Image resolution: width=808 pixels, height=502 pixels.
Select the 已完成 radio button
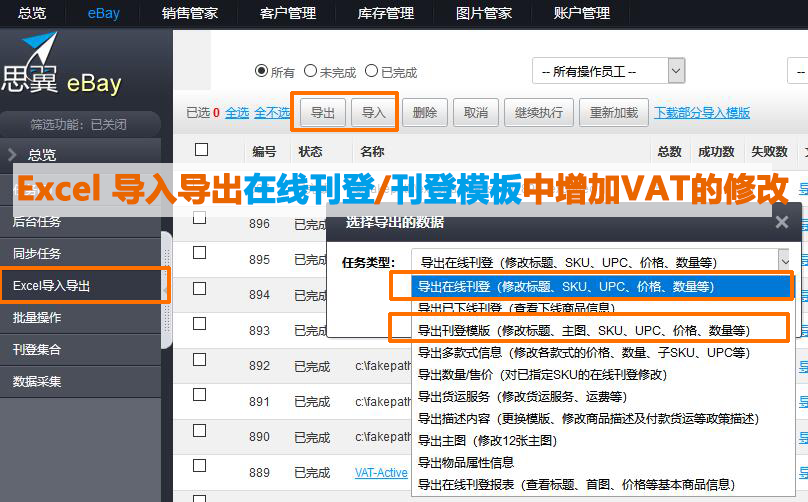click(372, 71)
